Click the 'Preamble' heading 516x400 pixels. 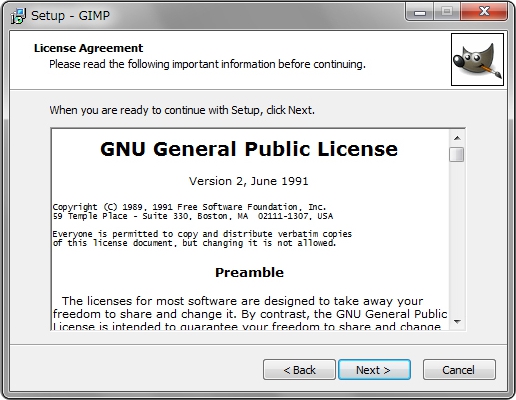pos(249,272)
